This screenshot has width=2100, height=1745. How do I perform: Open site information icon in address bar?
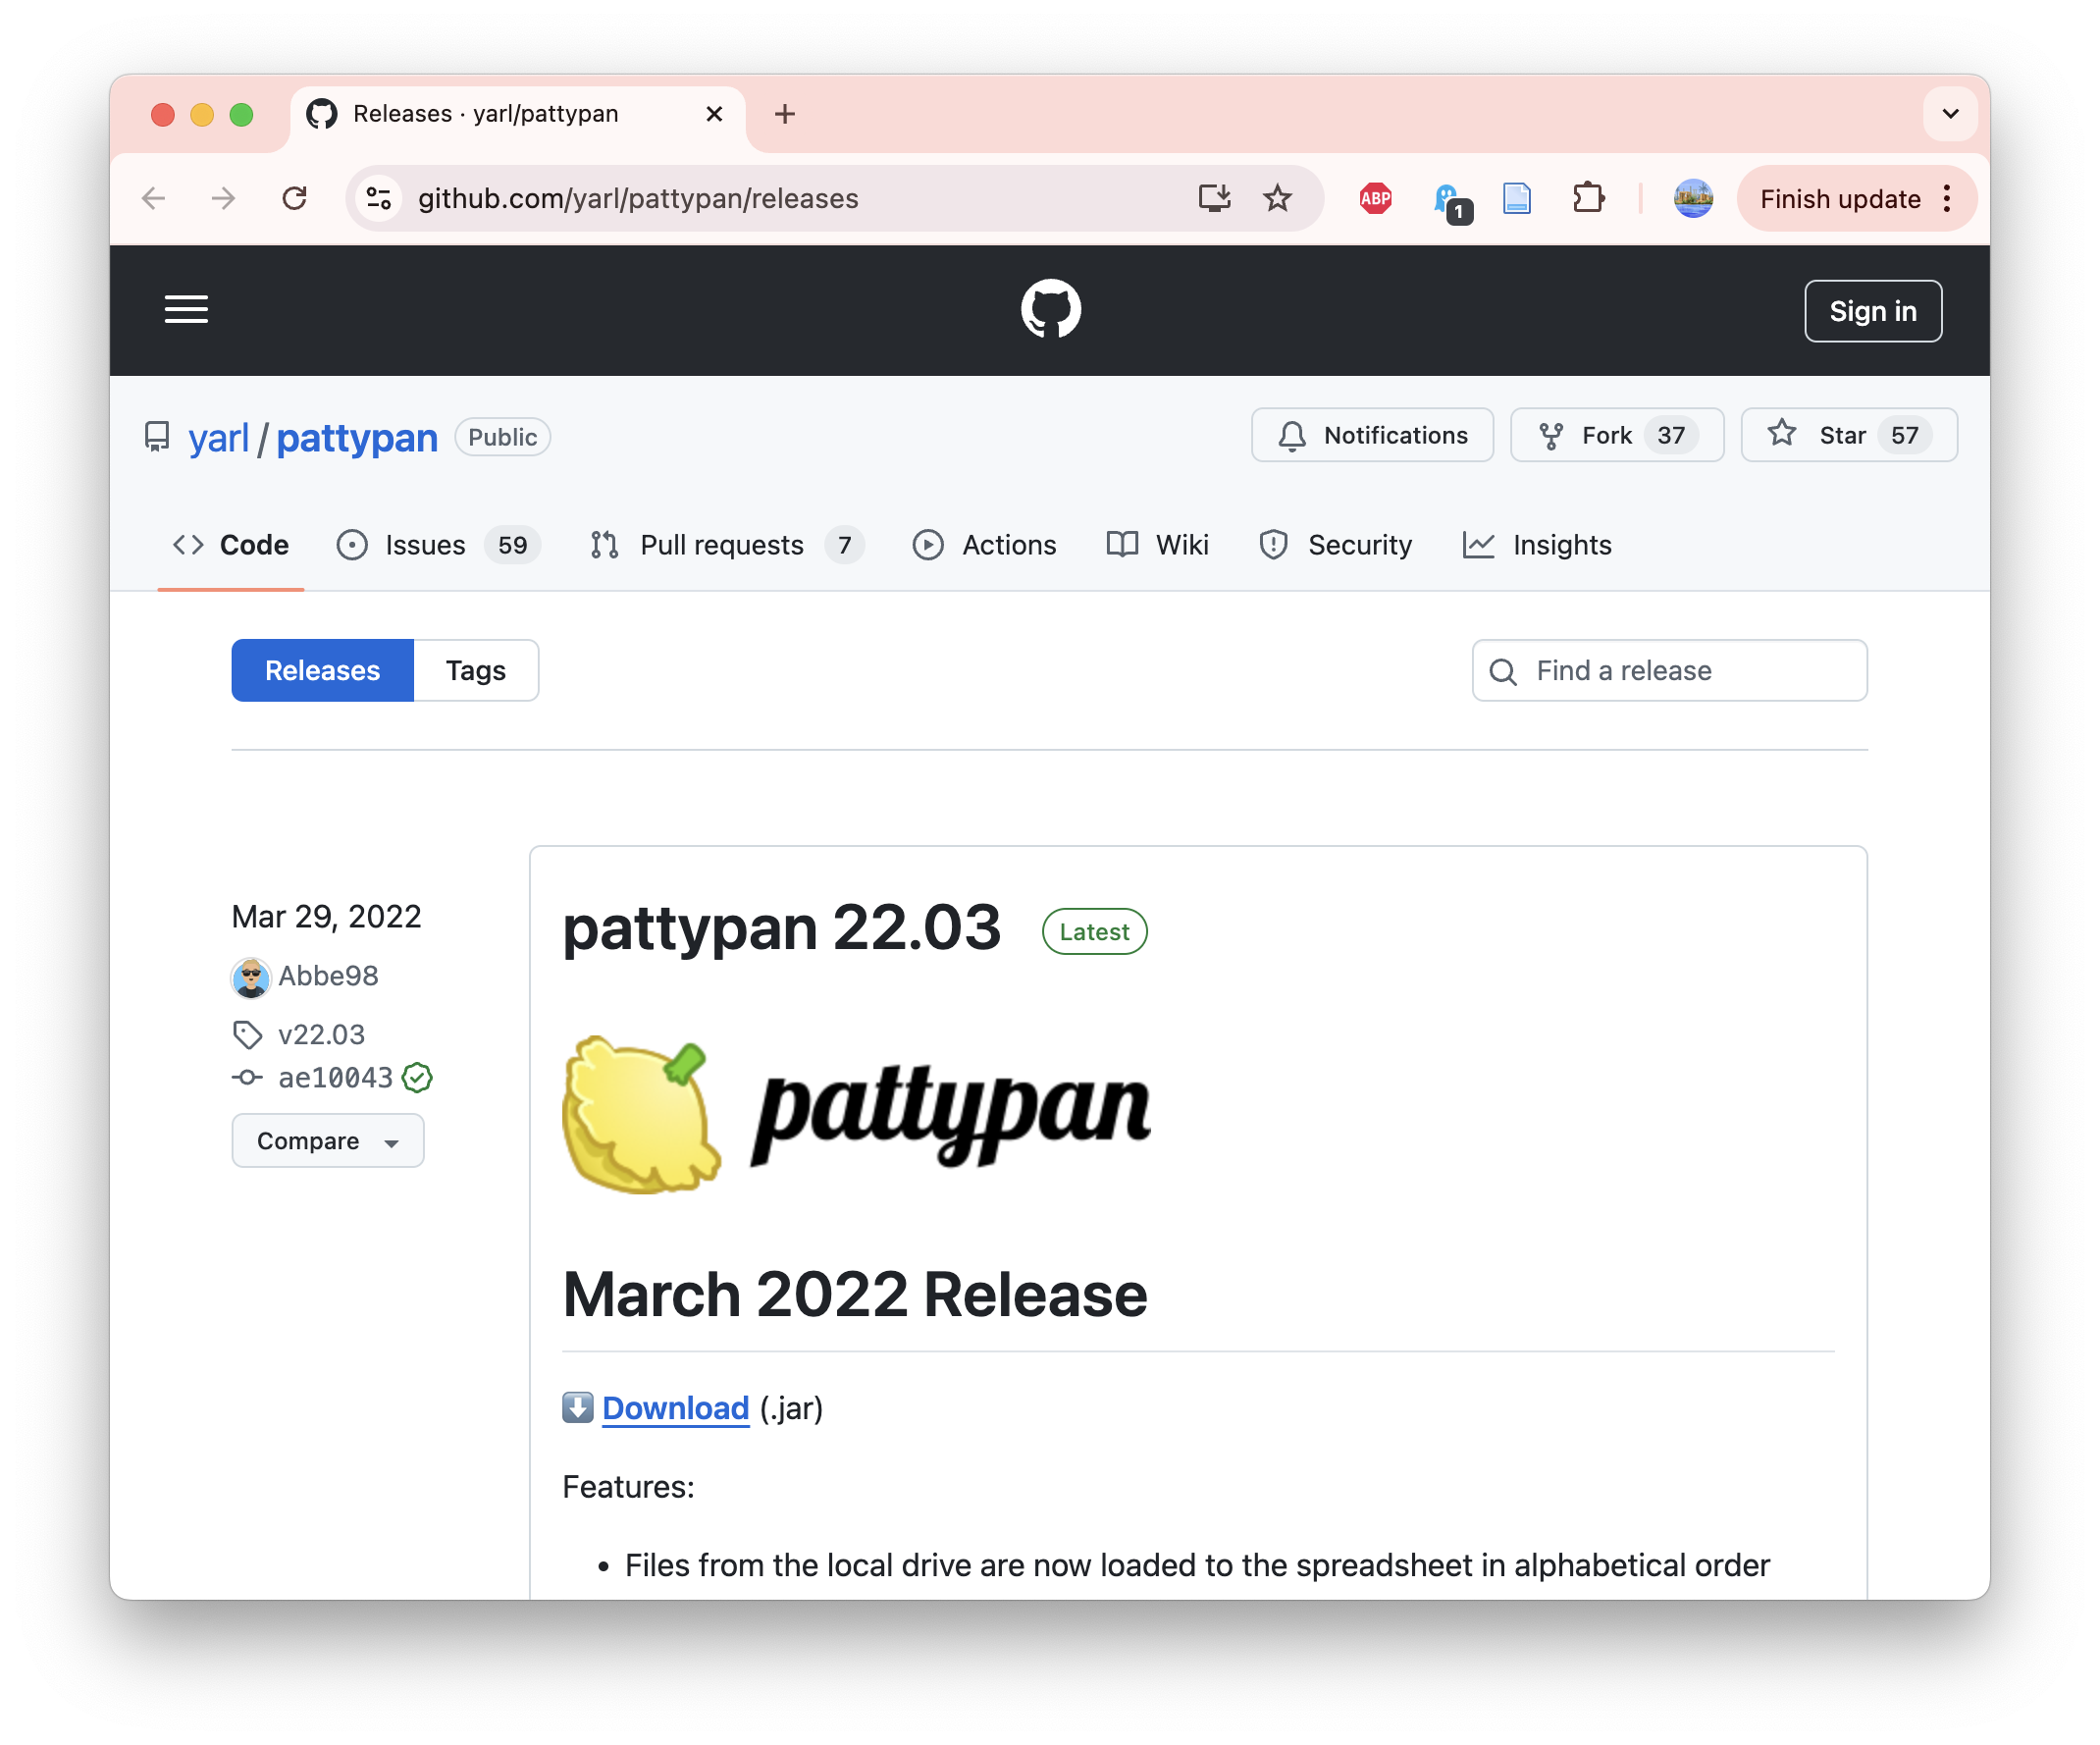[x=379, y=199]
